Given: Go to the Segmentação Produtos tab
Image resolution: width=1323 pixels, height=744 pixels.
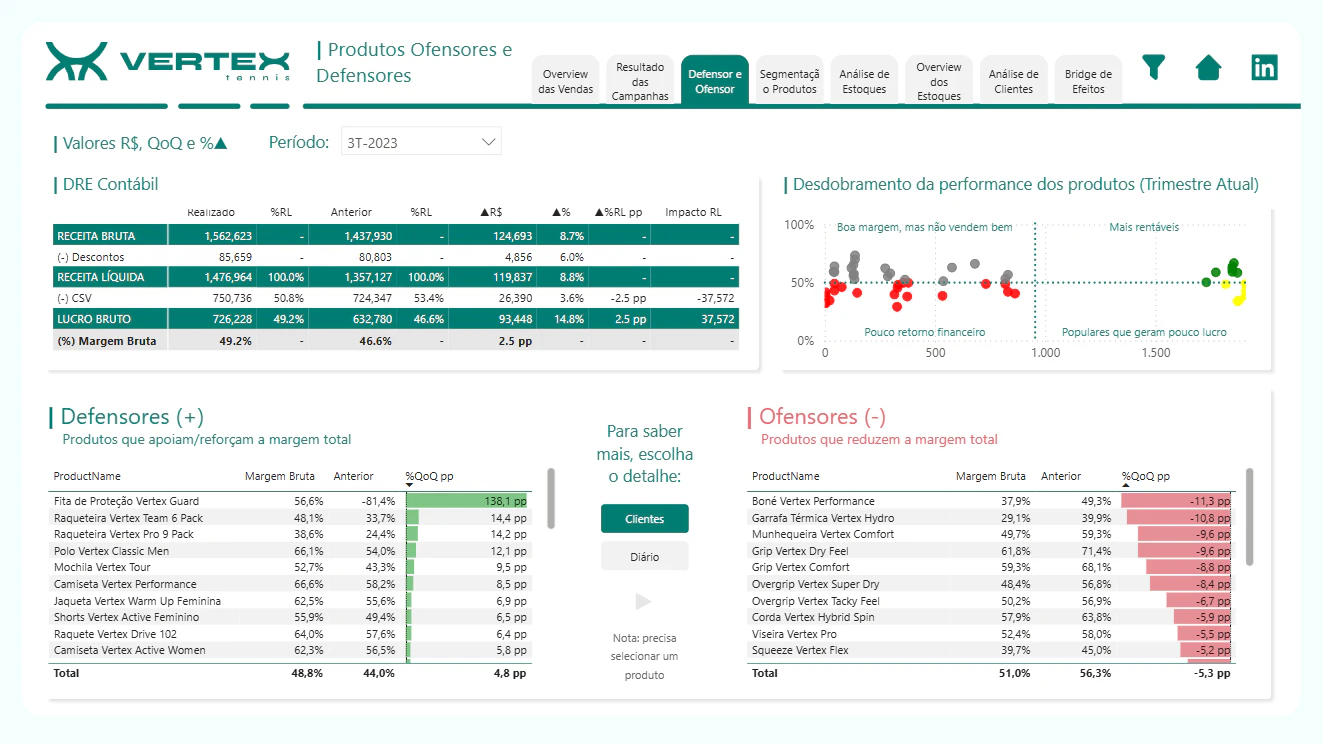Looking at the screenshot, I should [790, 81].
